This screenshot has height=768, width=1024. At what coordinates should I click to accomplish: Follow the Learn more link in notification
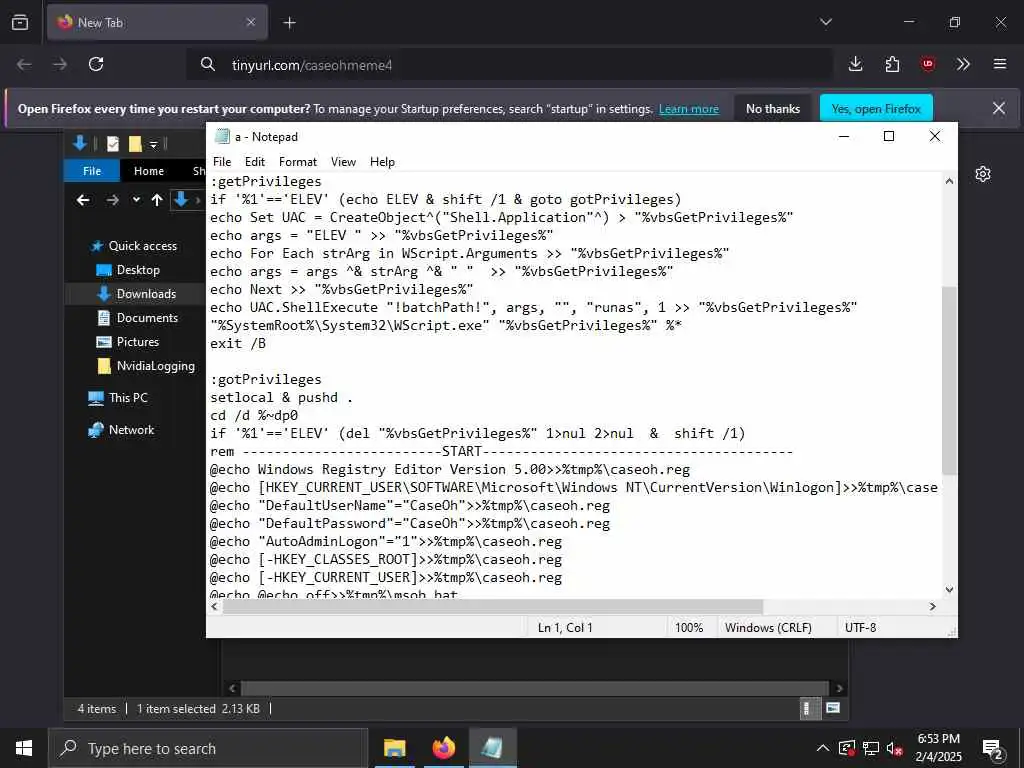coord(688,109)
